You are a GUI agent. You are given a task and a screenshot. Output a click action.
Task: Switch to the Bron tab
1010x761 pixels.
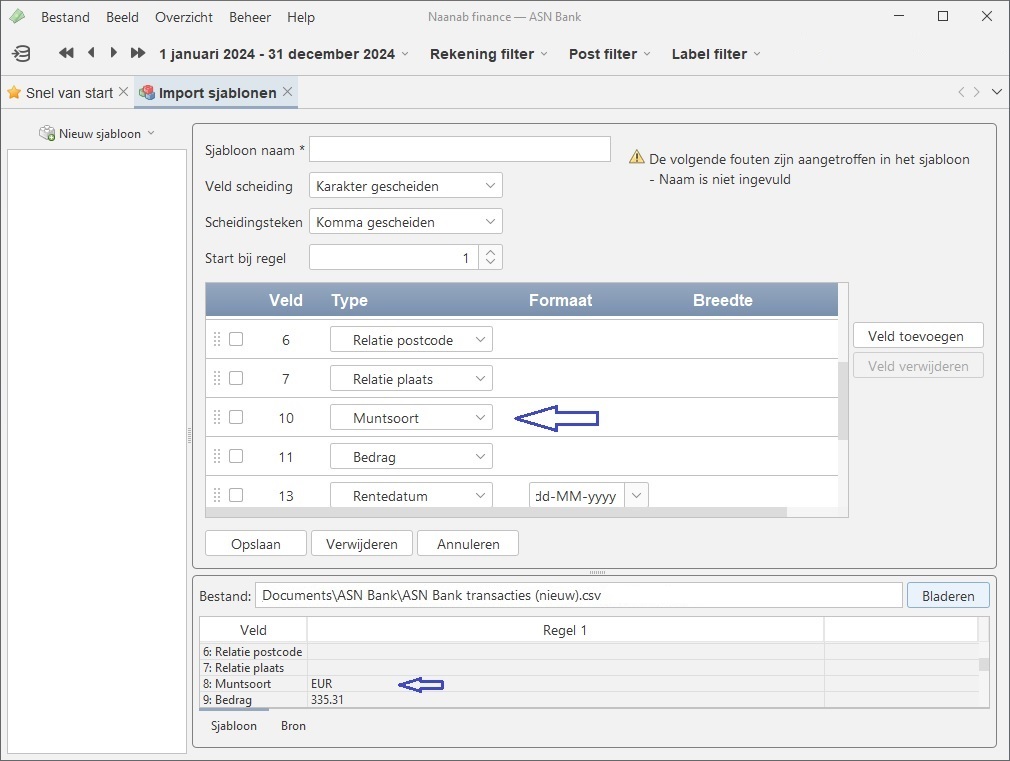point(293,726)
